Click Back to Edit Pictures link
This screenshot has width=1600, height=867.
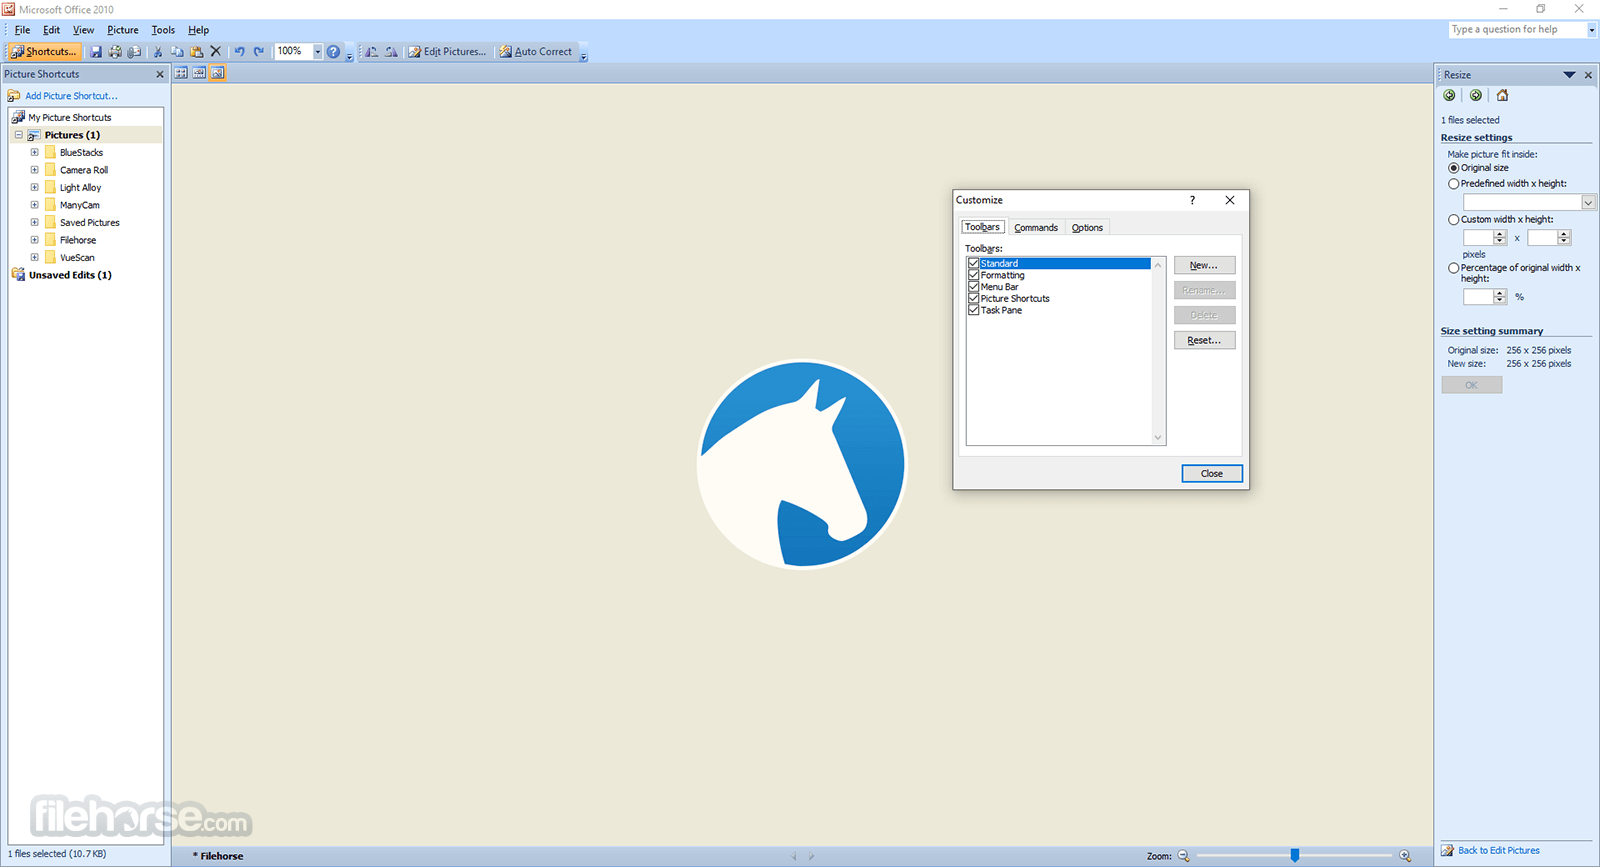pos(1499,850)
